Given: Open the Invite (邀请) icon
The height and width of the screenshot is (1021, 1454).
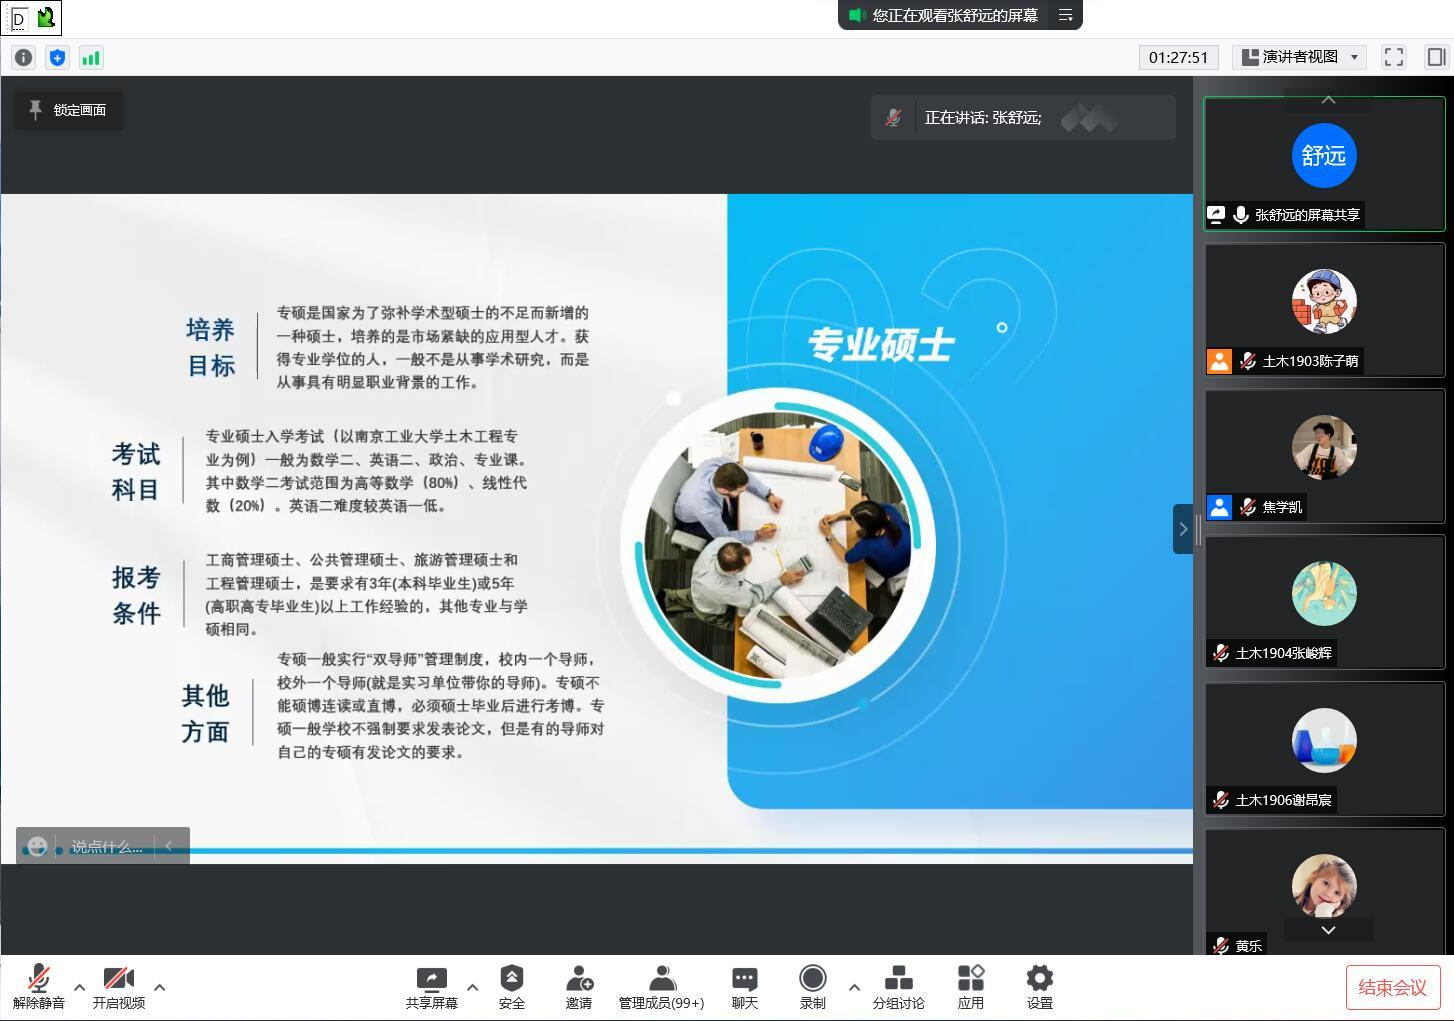Looking at the screenshot, I should (x=578, y=987).
